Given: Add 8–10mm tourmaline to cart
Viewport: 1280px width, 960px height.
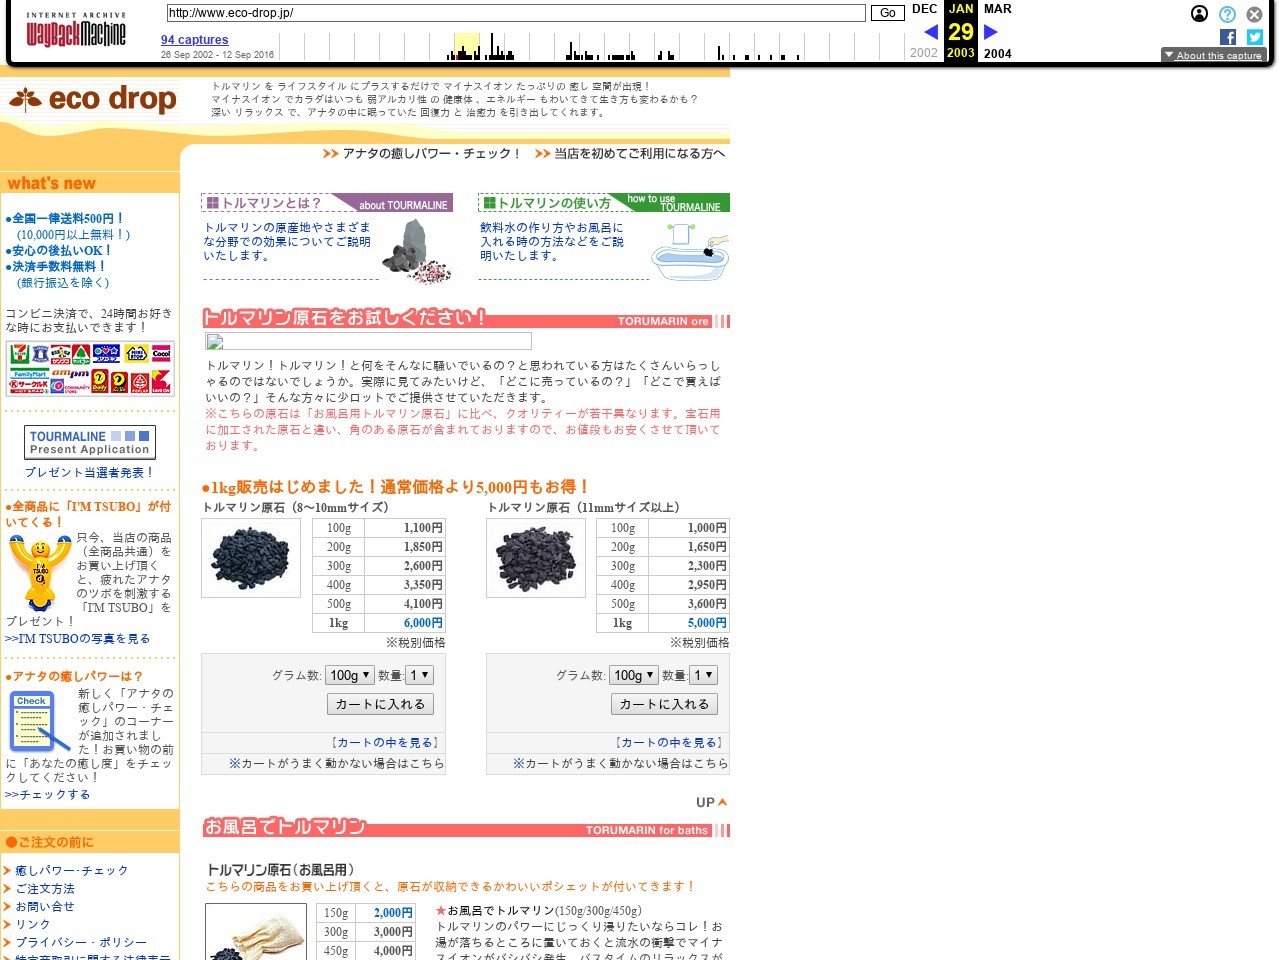Looking at the screenshot, I should coord(380,704).
